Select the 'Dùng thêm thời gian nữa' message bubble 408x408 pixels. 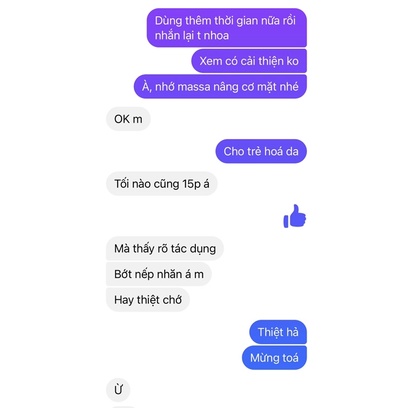(227, 28)
